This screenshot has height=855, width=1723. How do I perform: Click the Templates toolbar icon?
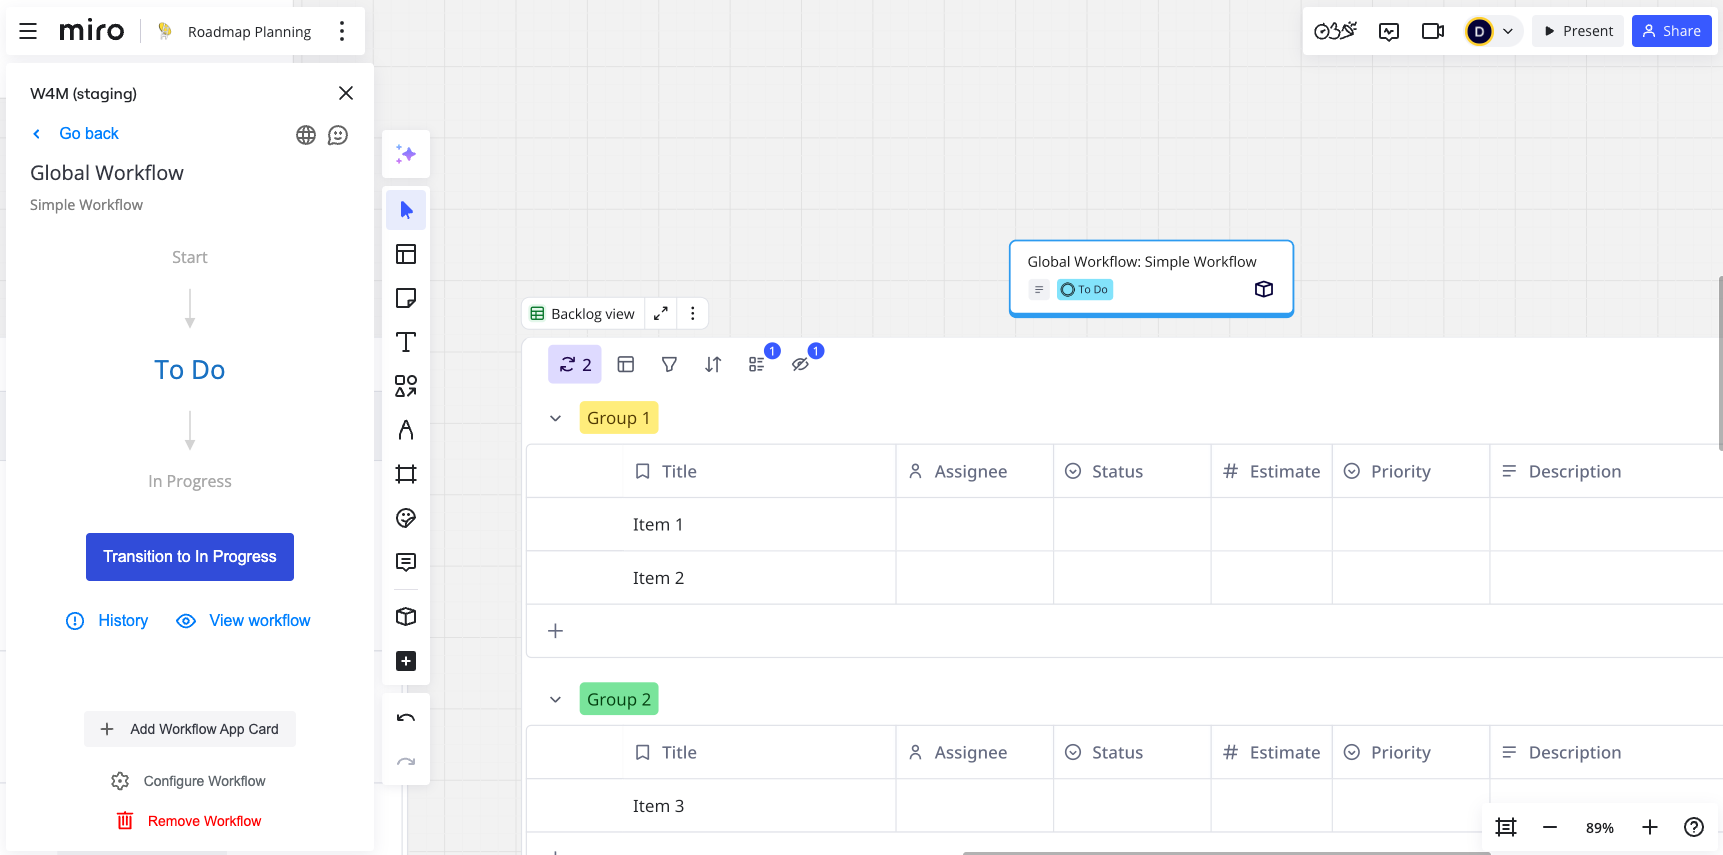405,254
